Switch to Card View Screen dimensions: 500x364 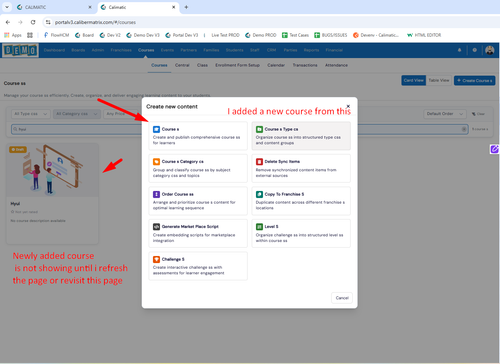click(x=413, y=80)
